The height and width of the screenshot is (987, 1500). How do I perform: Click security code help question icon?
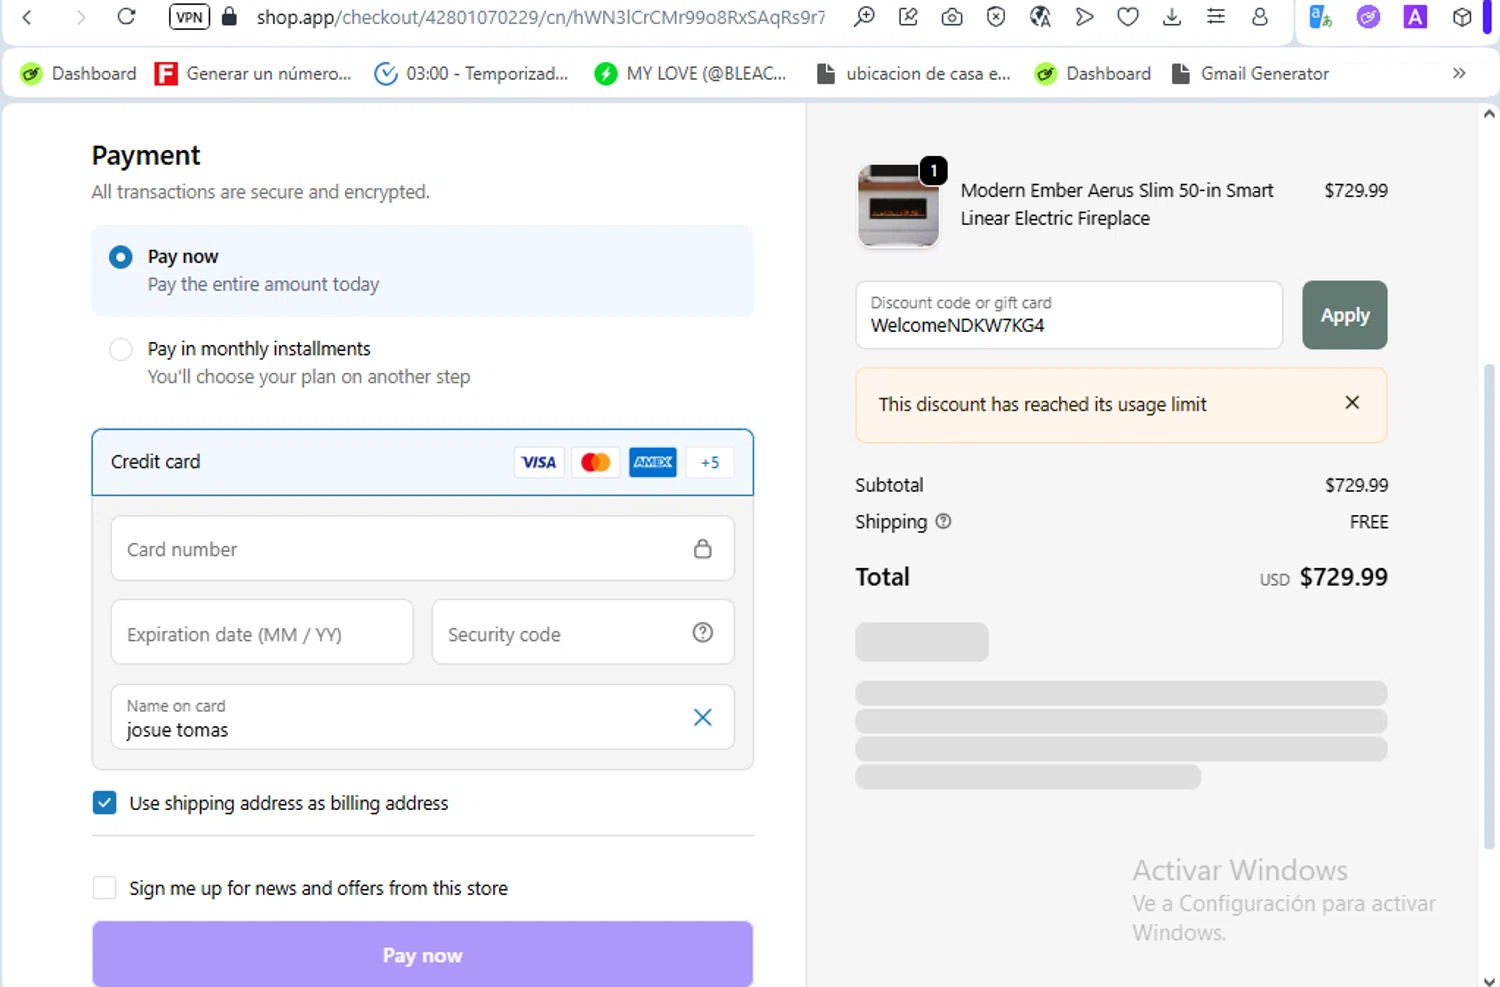point(703,632)
